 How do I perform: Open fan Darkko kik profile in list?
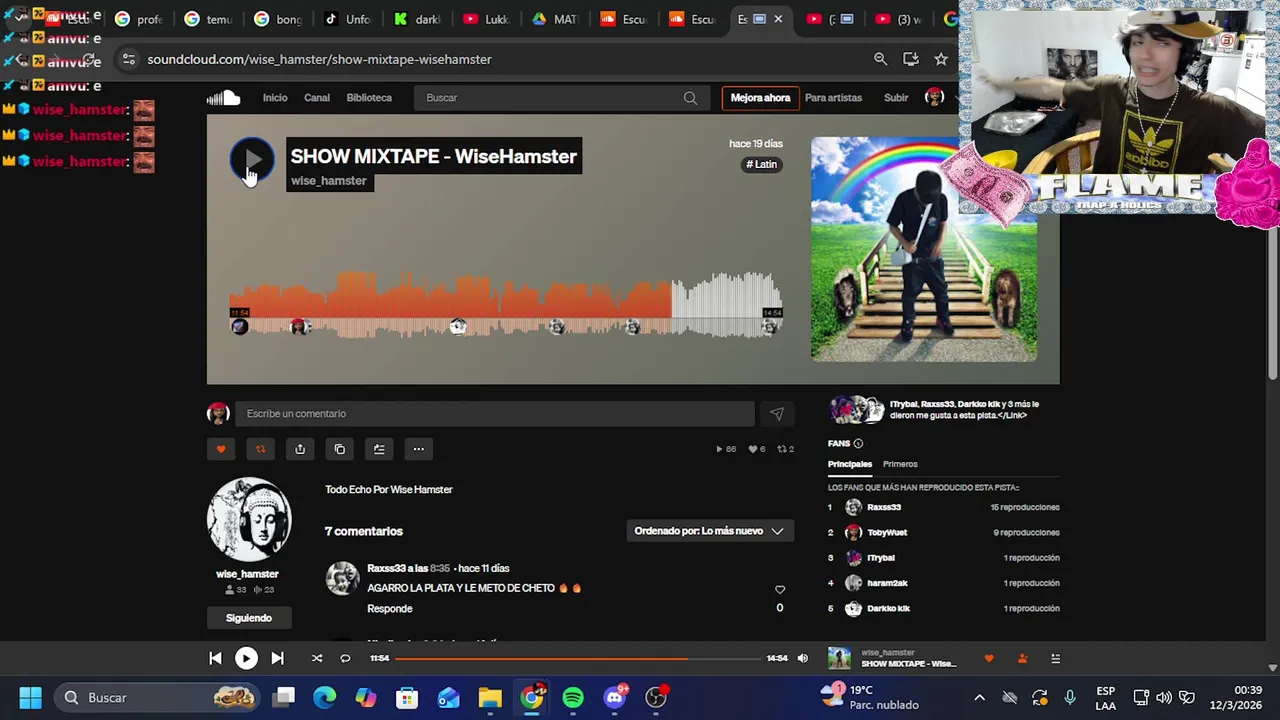coord(888,608)
